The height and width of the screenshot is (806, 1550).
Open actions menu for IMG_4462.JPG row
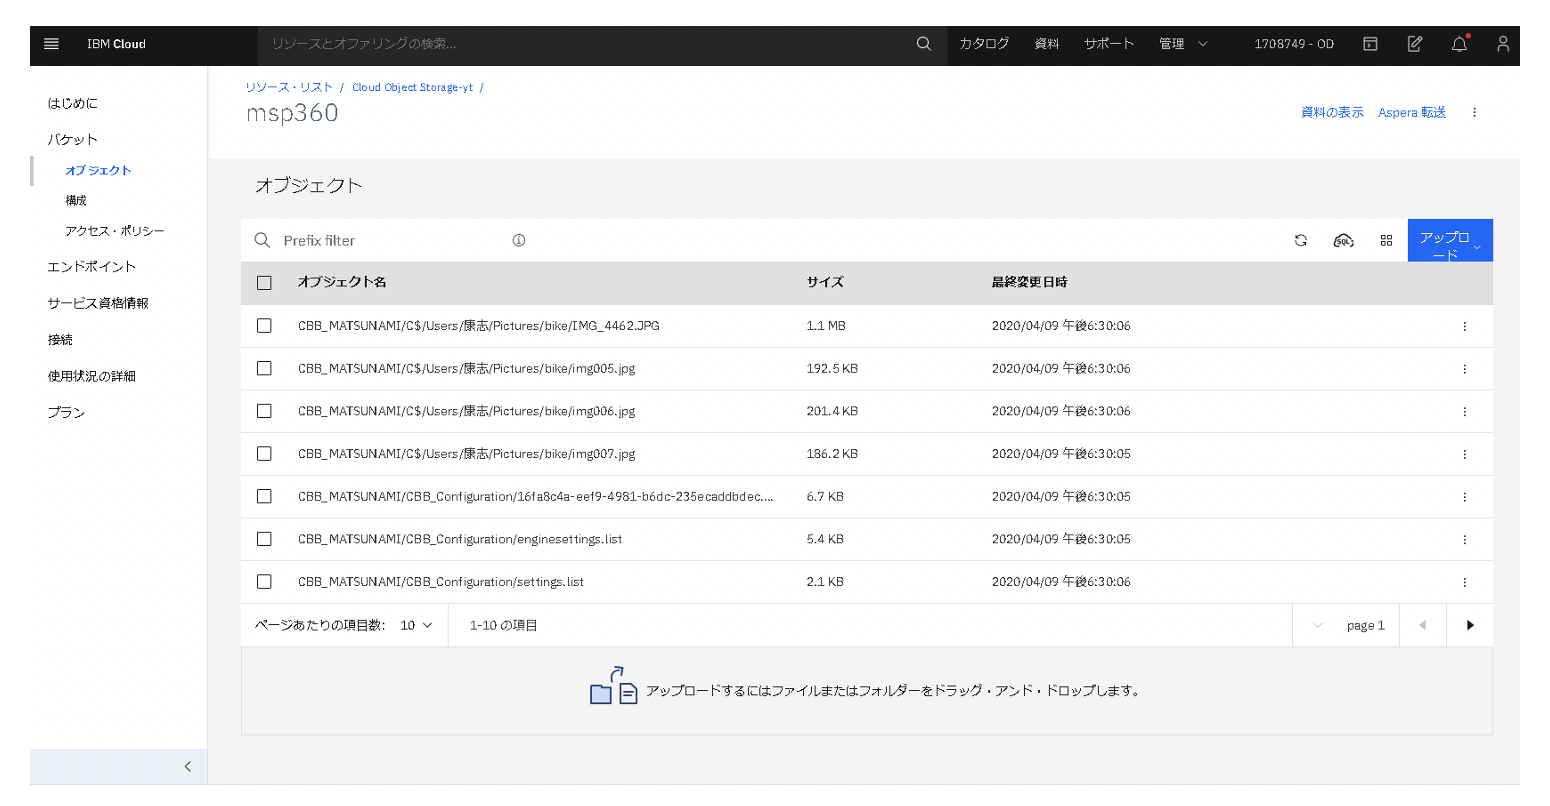tap(1465, 326)
